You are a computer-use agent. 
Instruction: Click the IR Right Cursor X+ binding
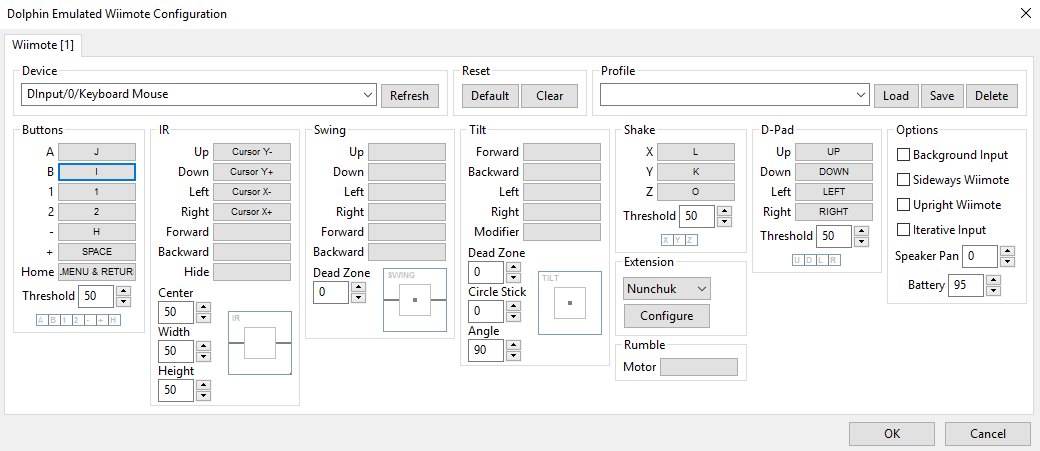pos(251,212)
